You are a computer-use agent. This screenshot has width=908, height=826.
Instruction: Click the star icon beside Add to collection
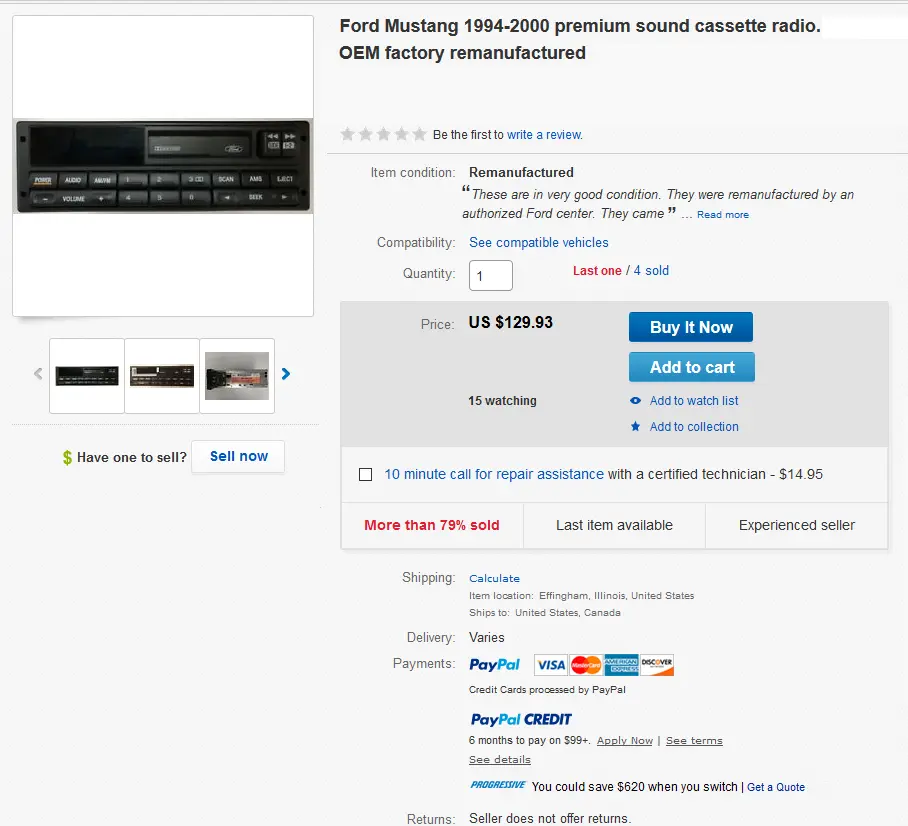pyautogui.click(x=635, y=427)
